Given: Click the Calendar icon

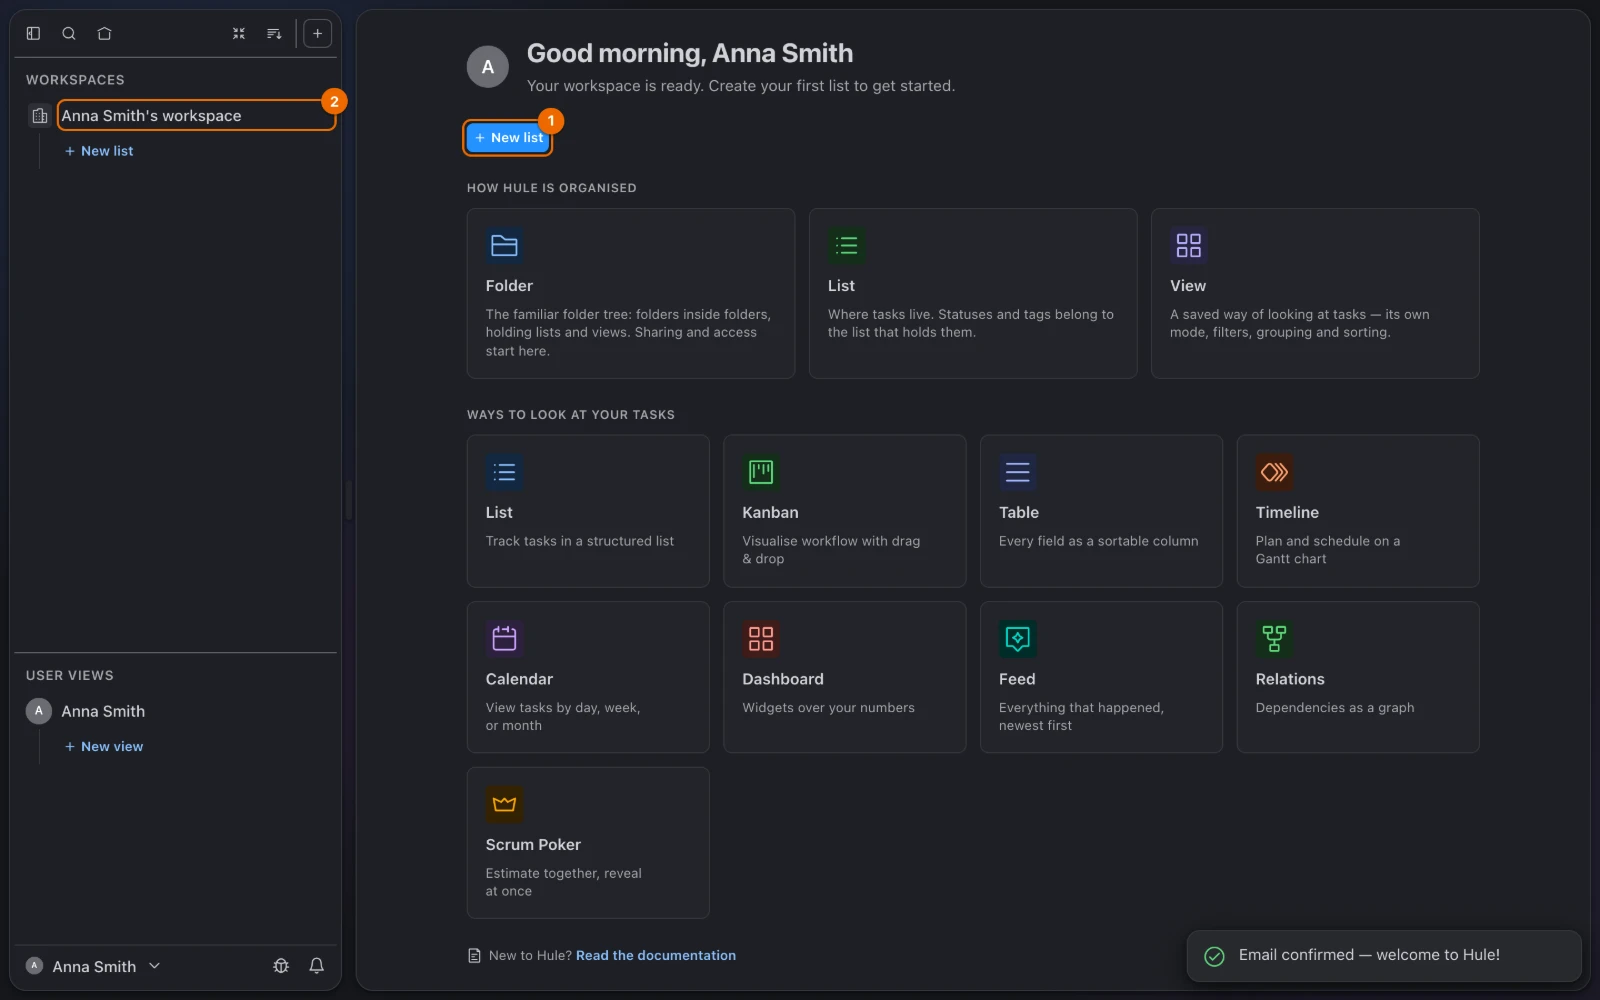Looking at the screenshot, I should pos(504,638).
